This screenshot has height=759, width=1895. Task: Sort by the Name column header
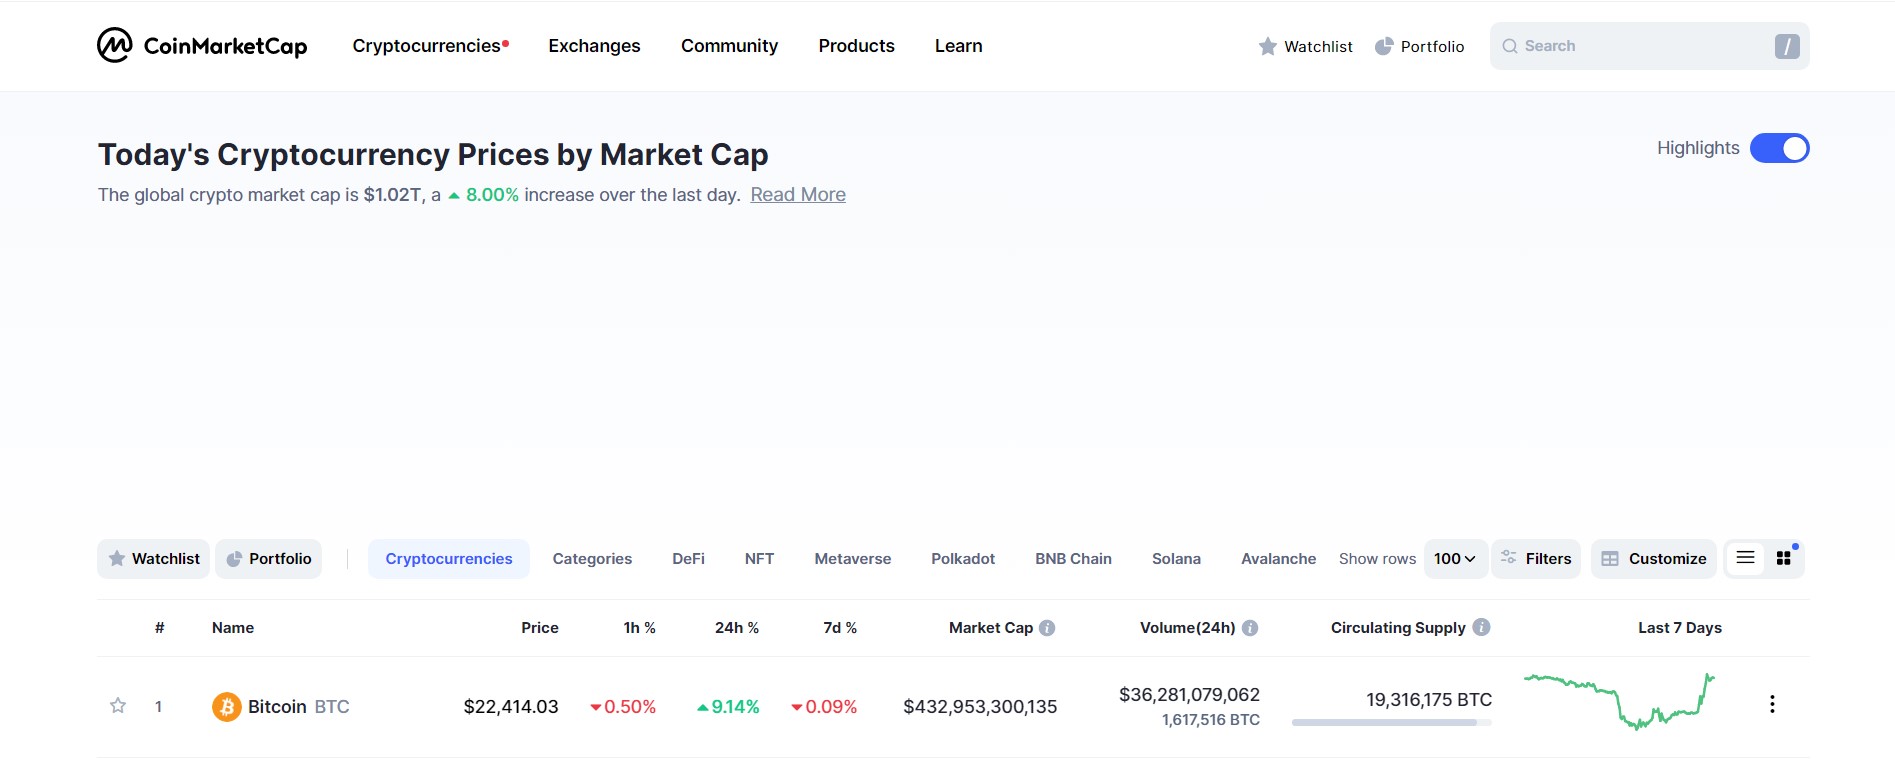(233, 628)
